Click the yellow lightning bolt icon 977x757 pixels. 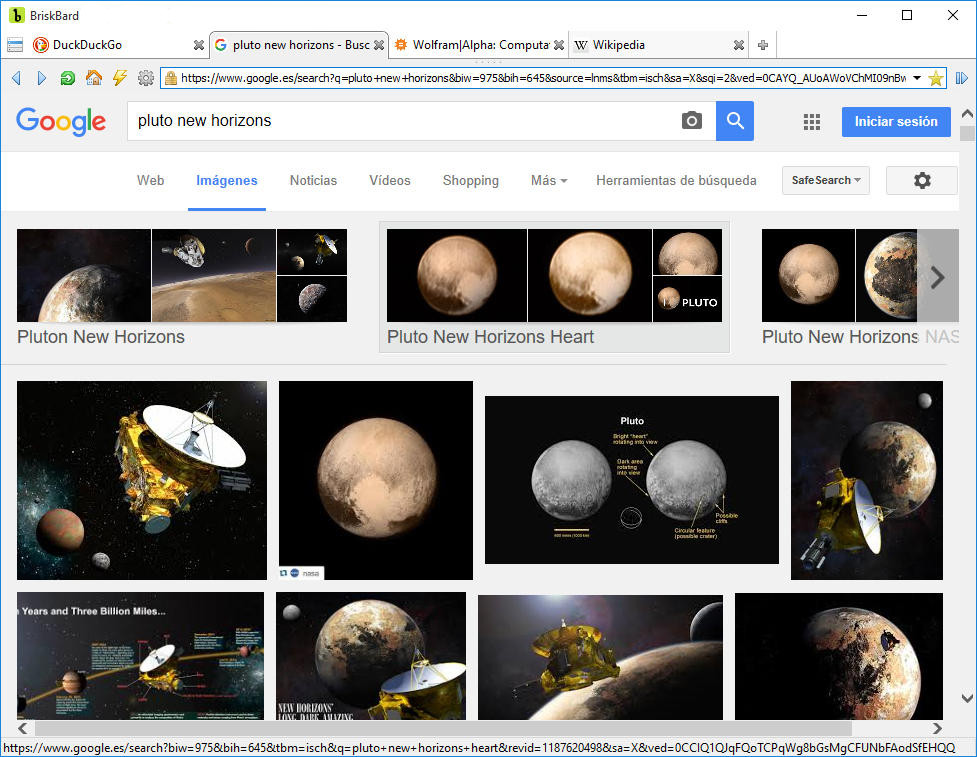click(x=120, y=78)
